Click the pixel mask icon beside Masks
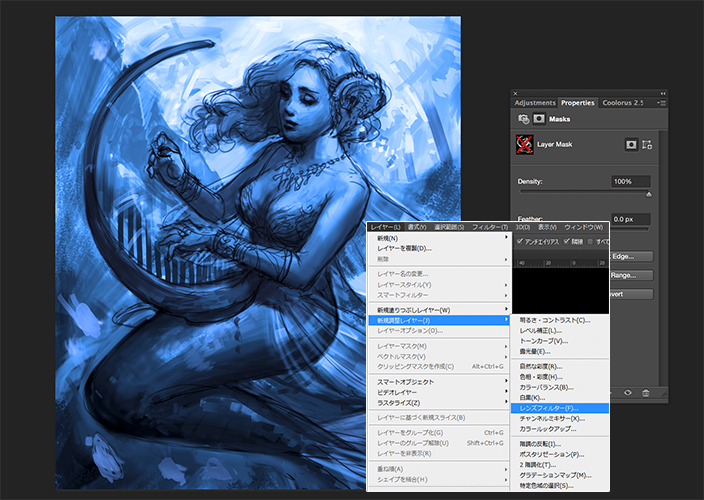 539,119
